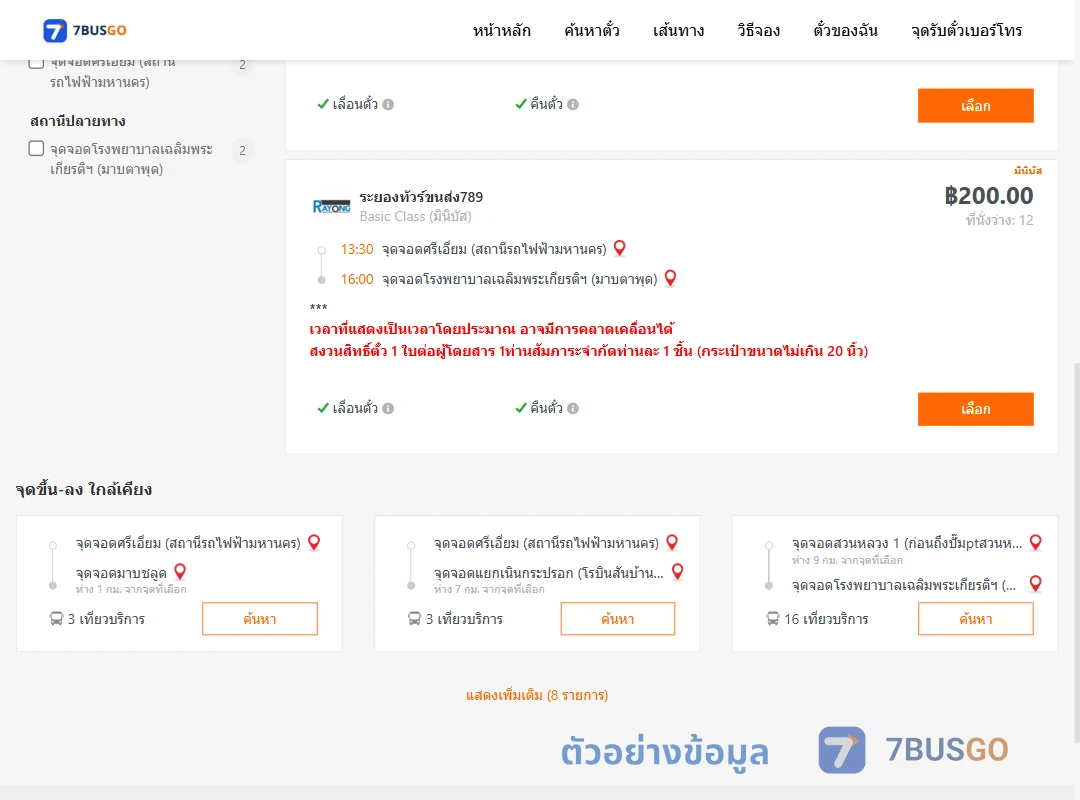Click ค้นหา button for the จุดจอดมาบชลูด route
Image resolution: width=1080 pixels, height=800 pixels.
(x=260, y=619)
